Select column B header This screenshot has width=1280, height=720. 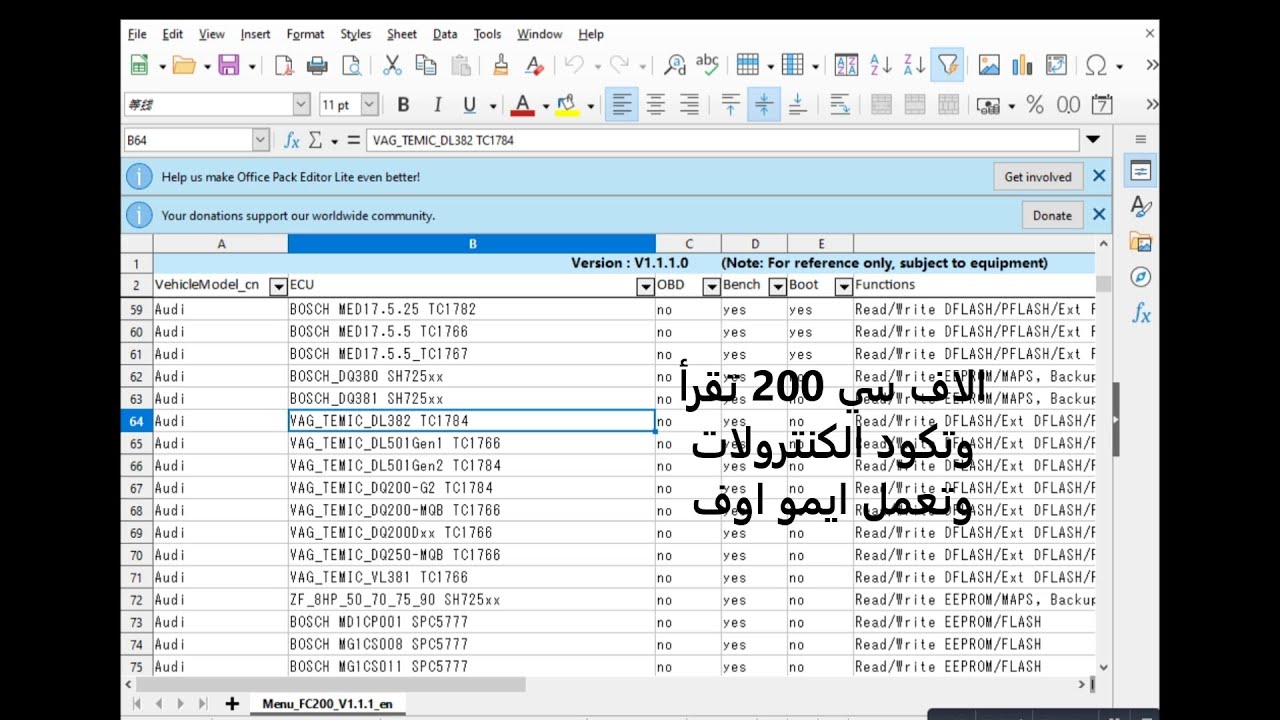click(x=472, y=244)
